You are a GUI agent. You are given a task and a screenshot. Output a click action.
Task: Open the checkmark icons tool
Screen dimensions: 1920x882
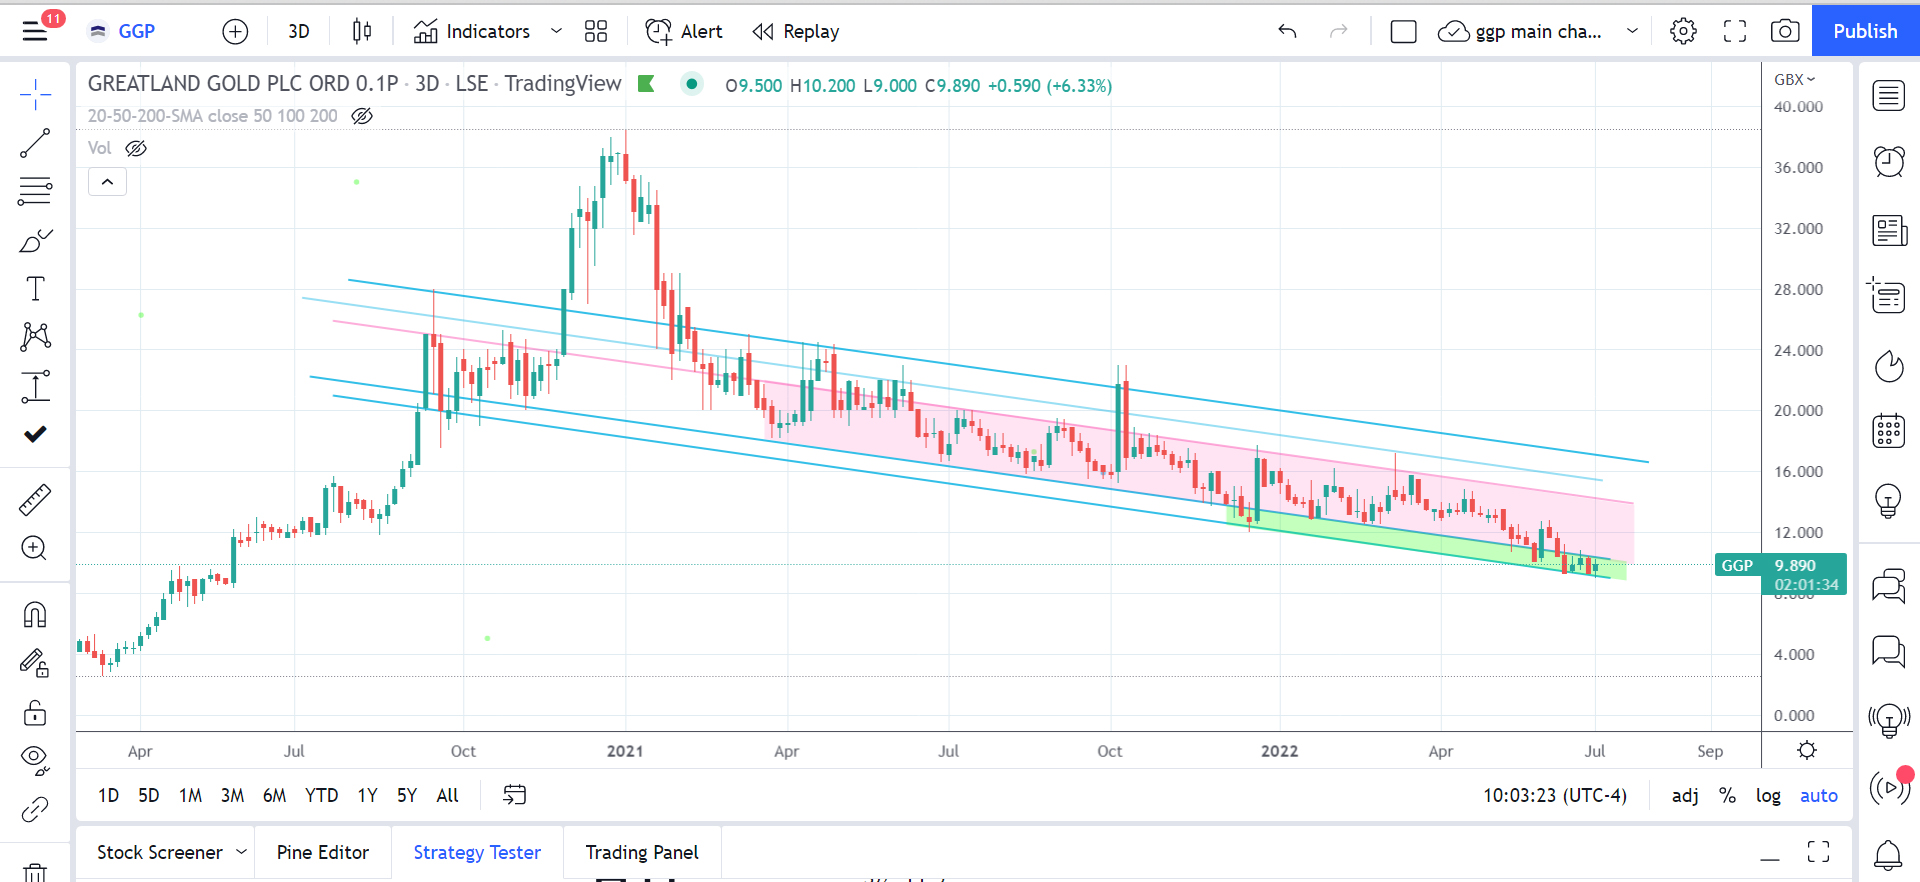[35, 434]
